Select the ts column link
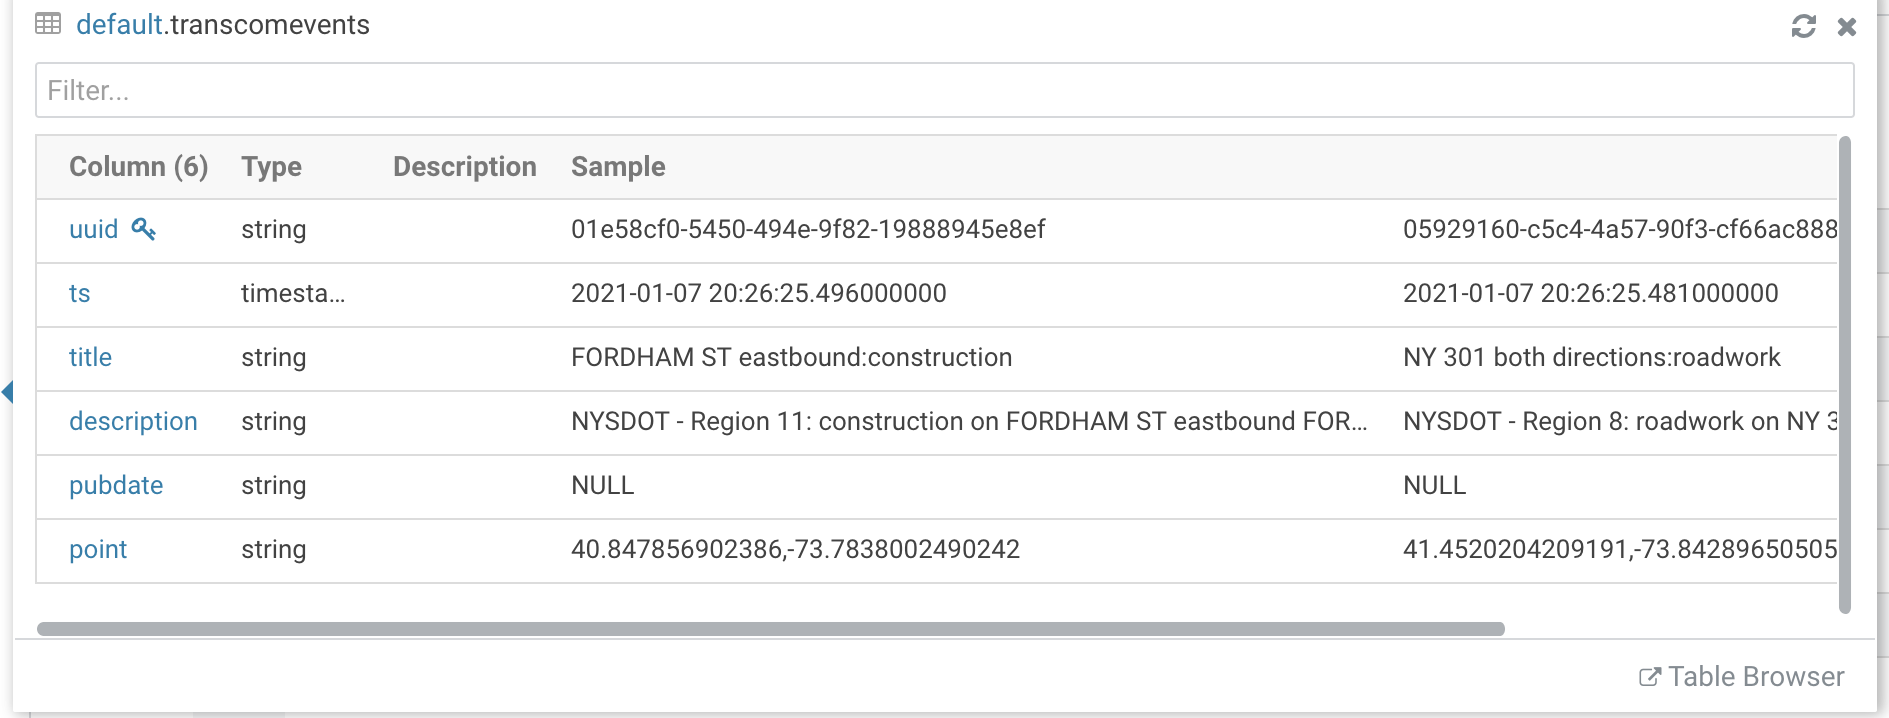This screenshot has width=1889, height=718. pyautogui.click(x=79, y=293)
